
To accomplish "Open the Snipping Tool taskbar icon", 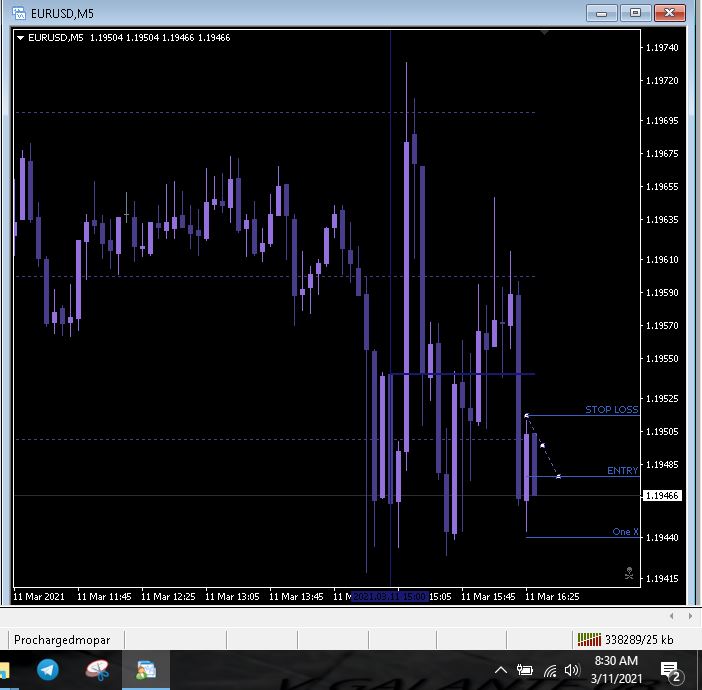I will tap(97, 670).
